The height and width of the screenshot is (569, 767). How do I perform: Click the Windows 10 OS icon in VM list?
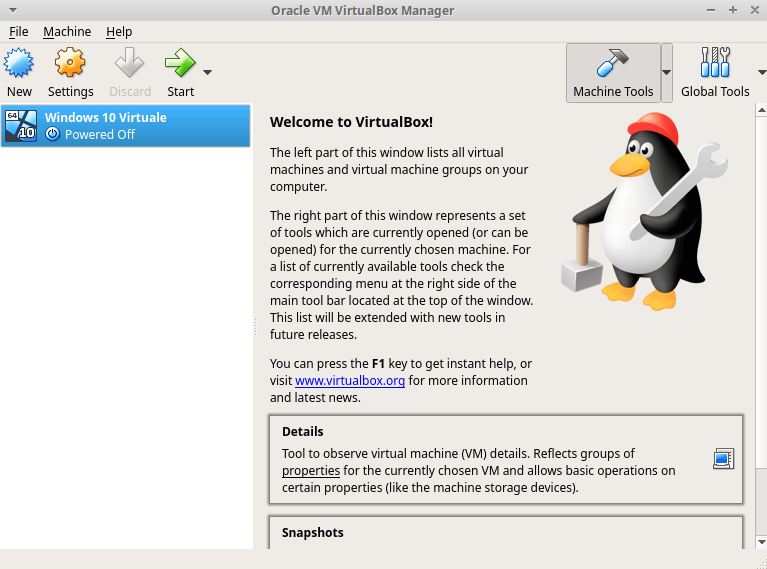coord(21,126)
